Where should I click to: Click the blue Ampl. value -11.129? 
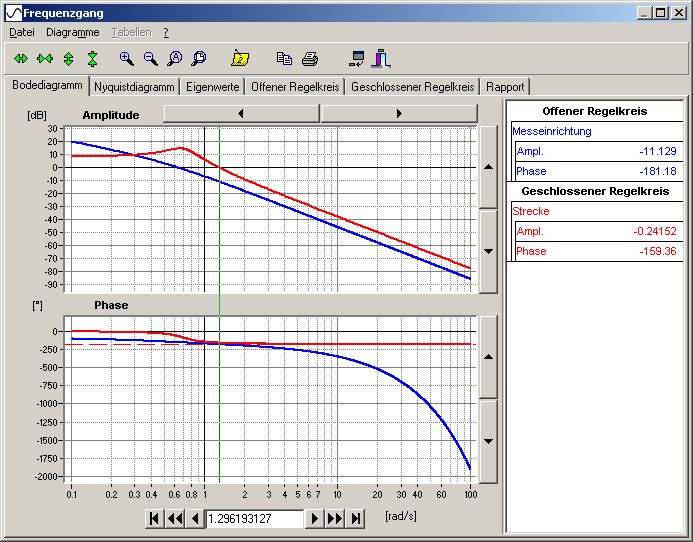click(658, 151)
